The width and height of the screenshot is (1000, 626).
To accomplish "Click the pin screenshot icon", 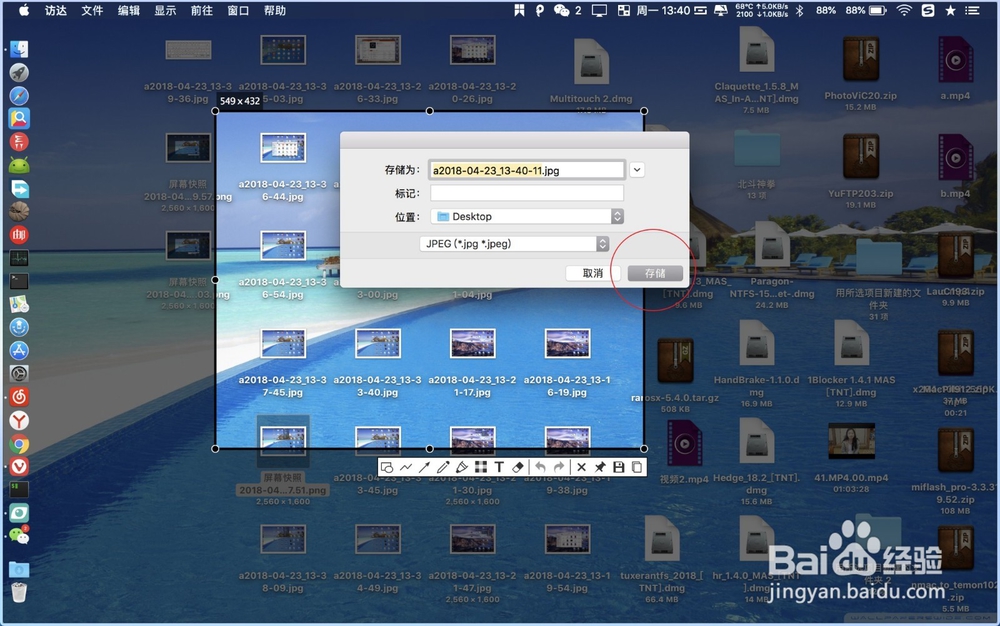I will [x=600, y=466].
